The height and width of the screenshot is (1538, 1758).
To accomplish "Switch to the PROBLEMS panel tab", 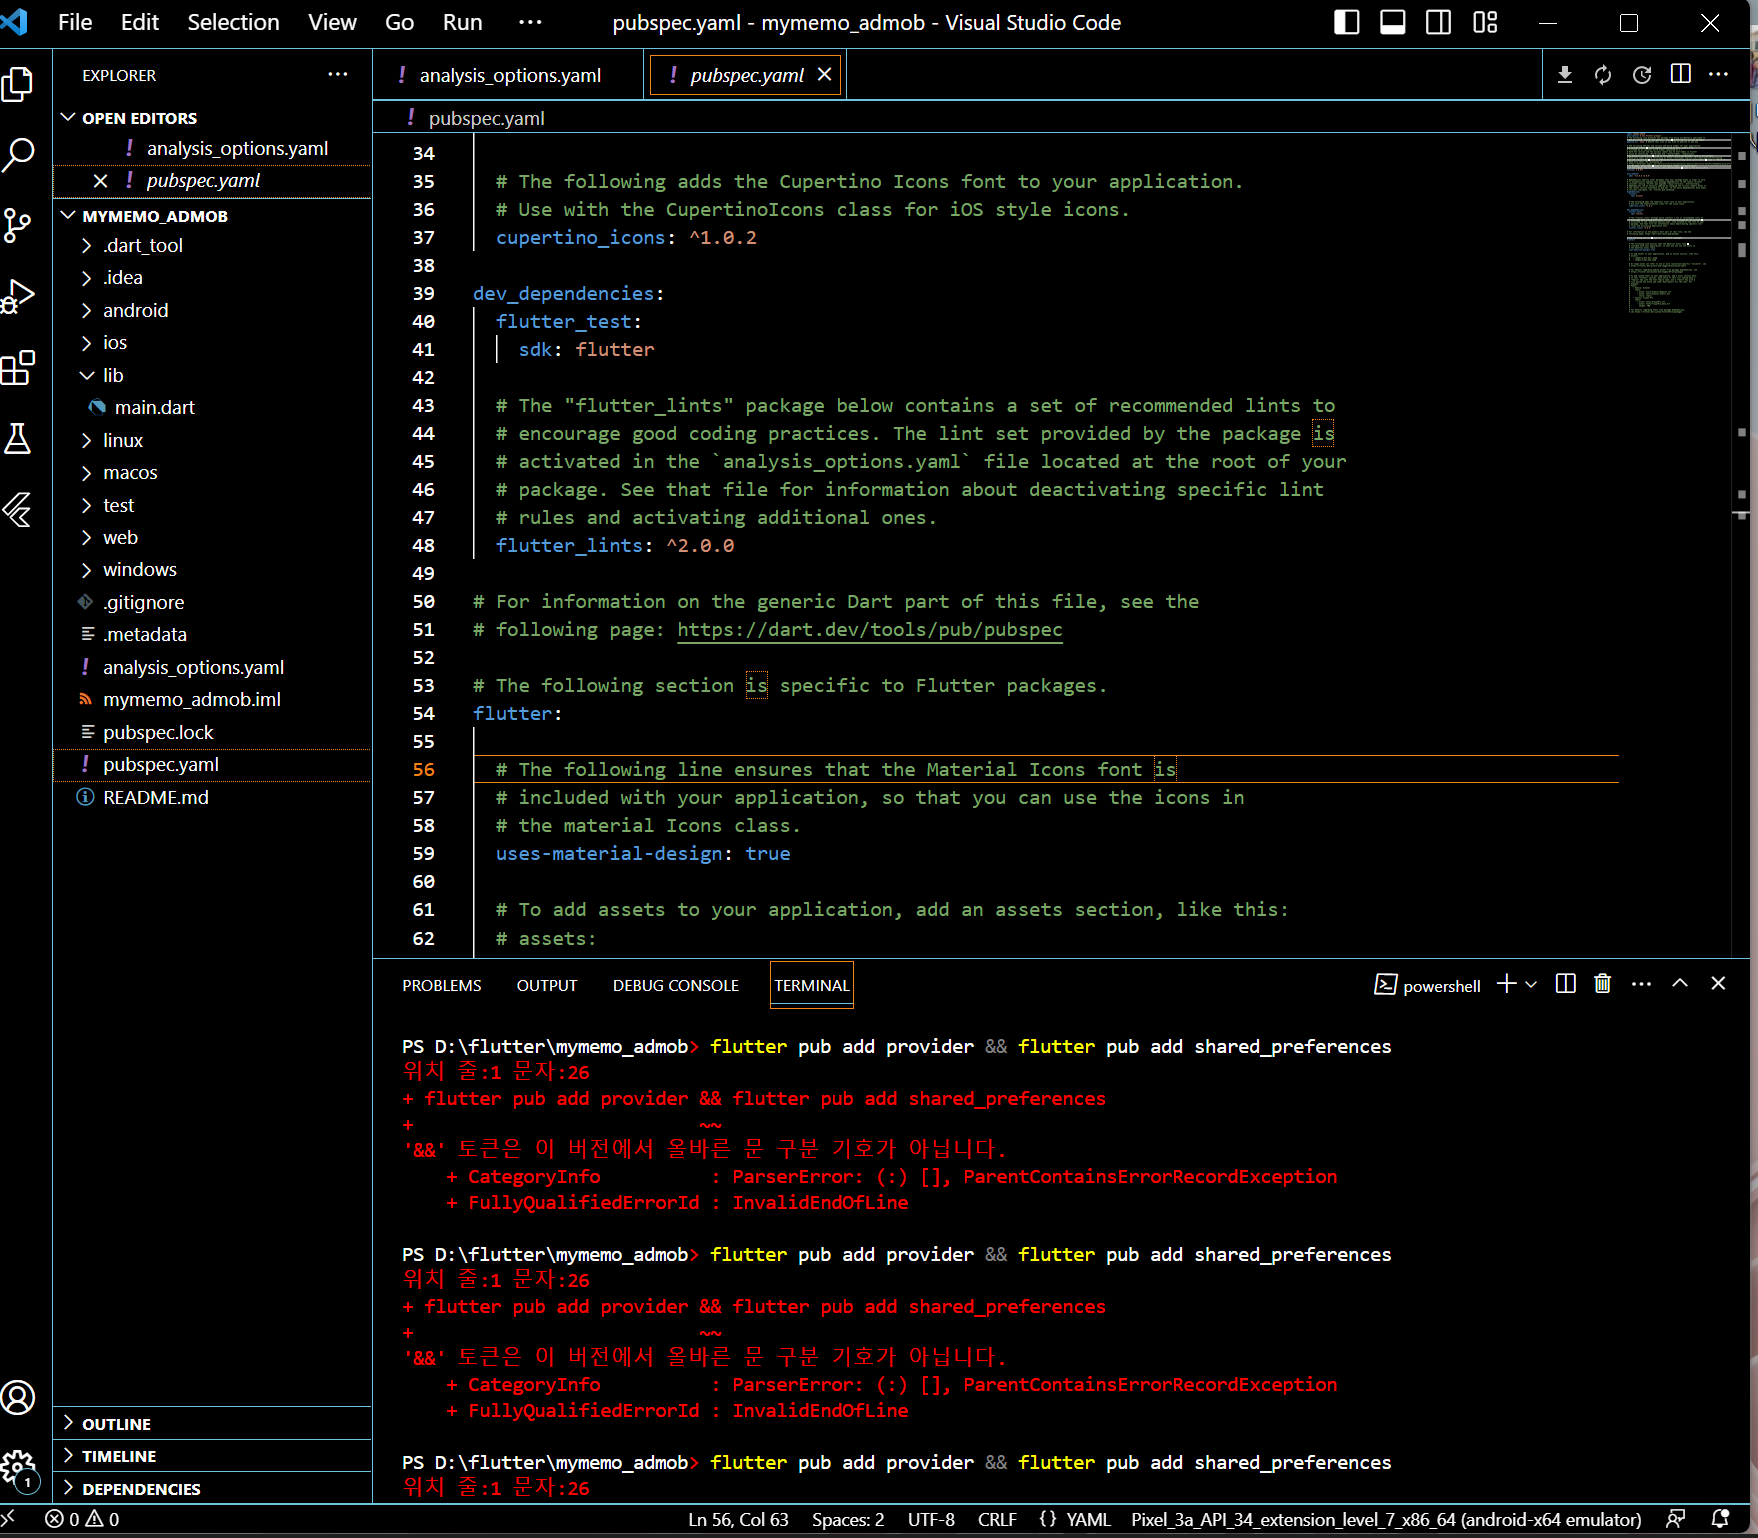I will point(441,986).
